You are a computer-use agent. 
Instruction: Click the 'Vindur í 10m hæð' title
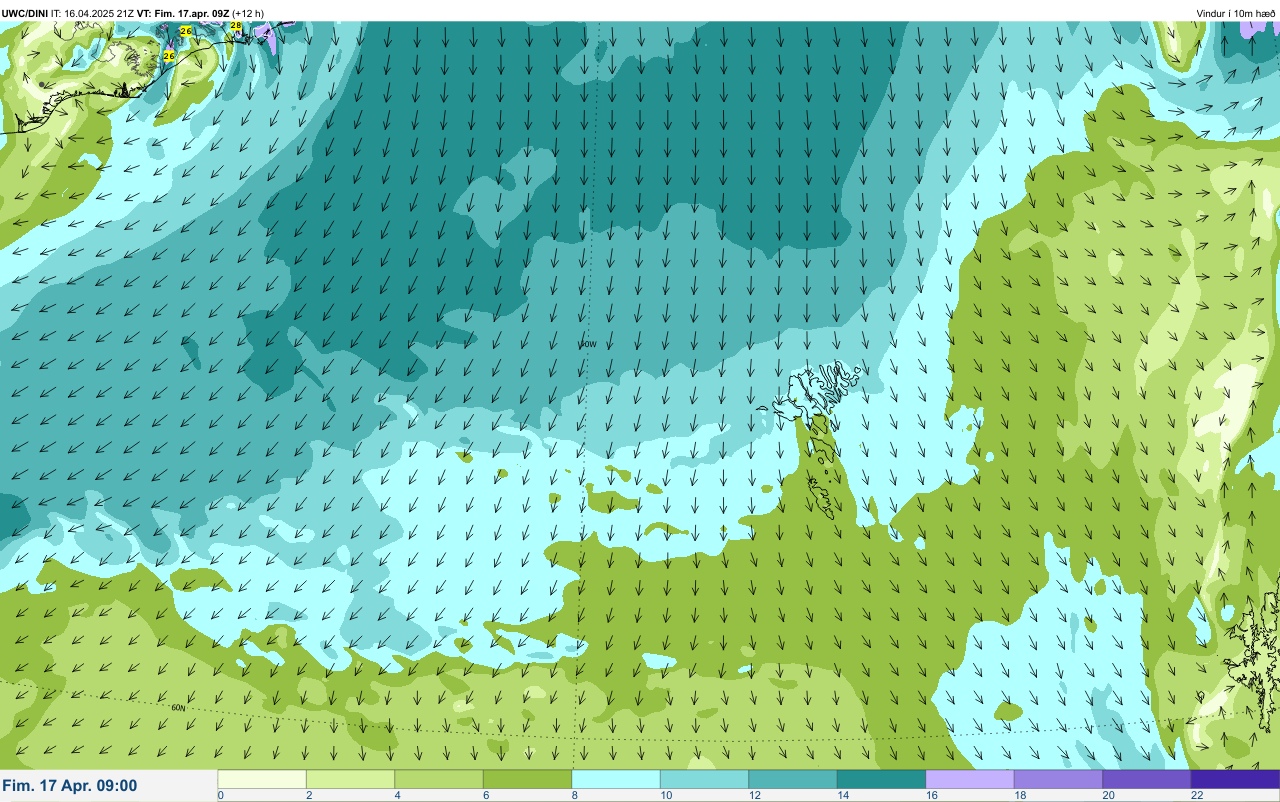point(1236,13)
